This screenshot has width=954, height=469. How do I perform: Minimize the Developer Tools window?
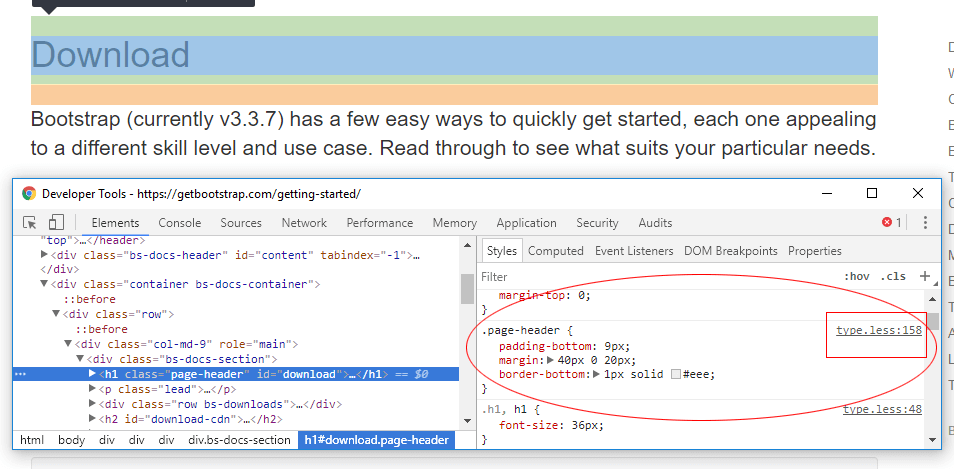[827, 193]
